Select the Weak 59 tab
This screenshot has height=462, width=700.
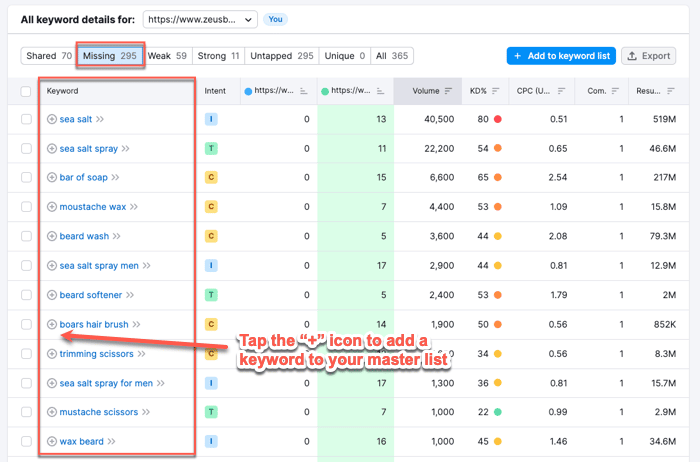tap(167, 56)
